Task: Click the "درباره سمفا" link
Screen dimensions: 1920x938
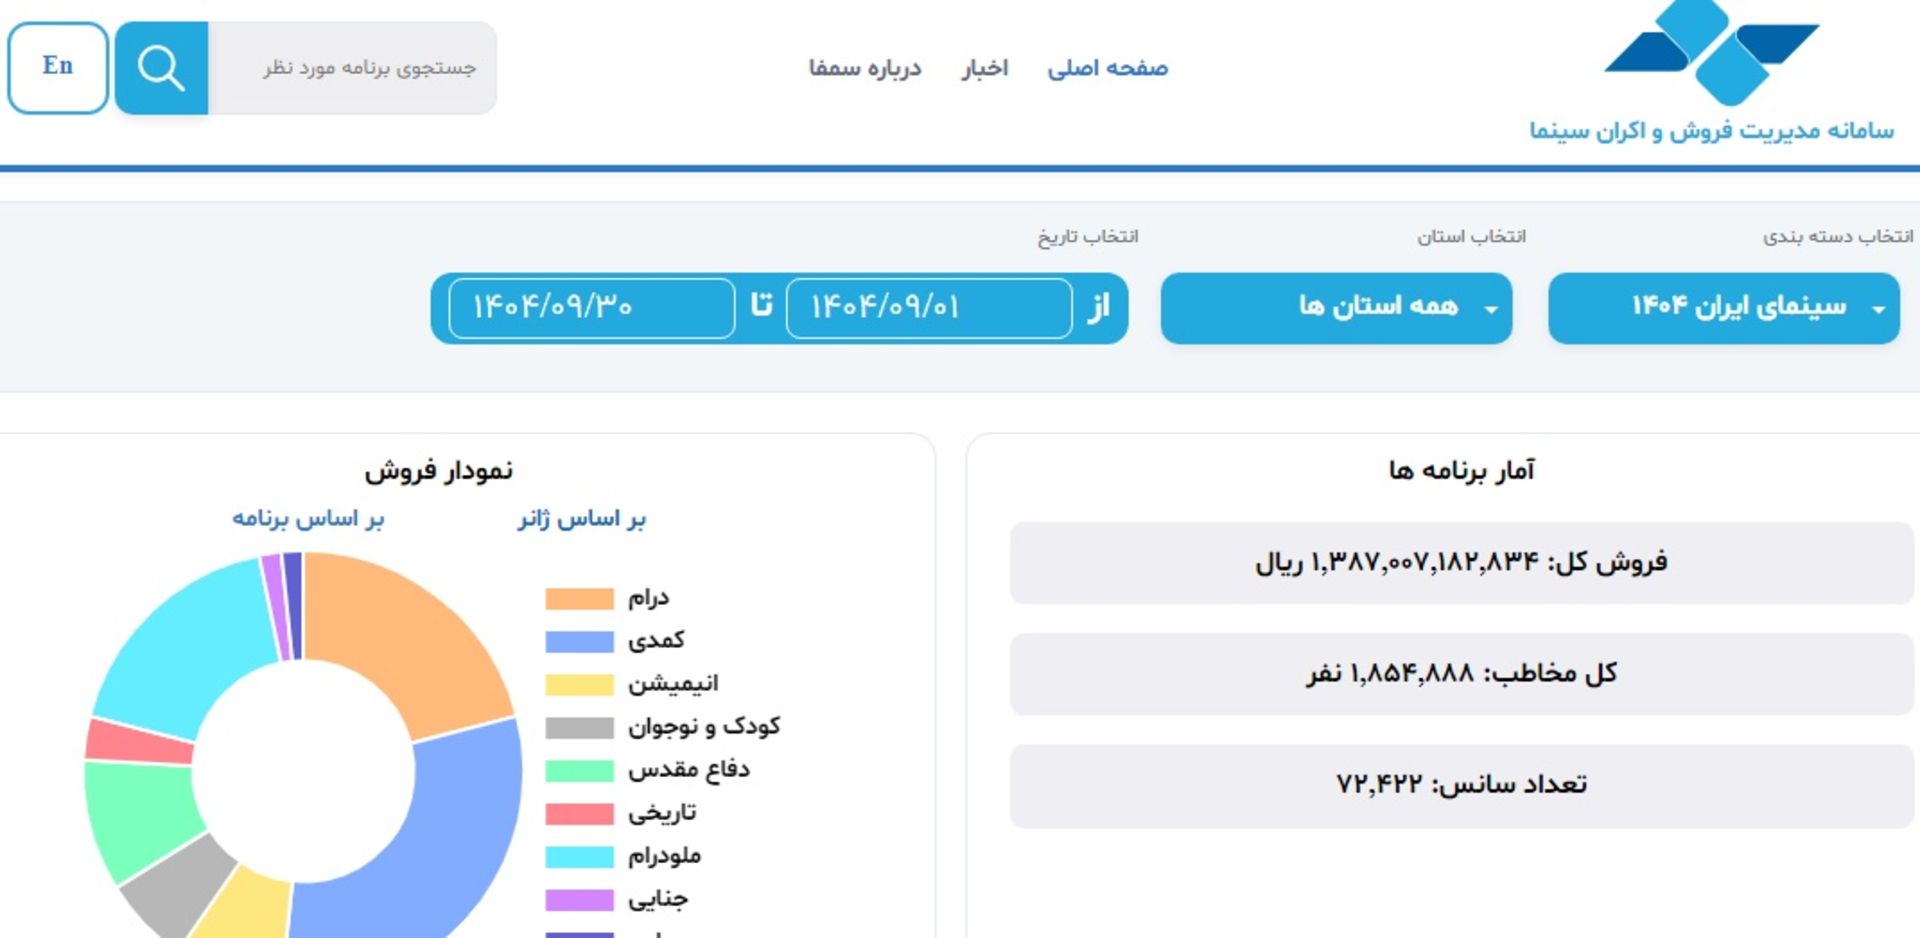Action: tap(866, 68)
